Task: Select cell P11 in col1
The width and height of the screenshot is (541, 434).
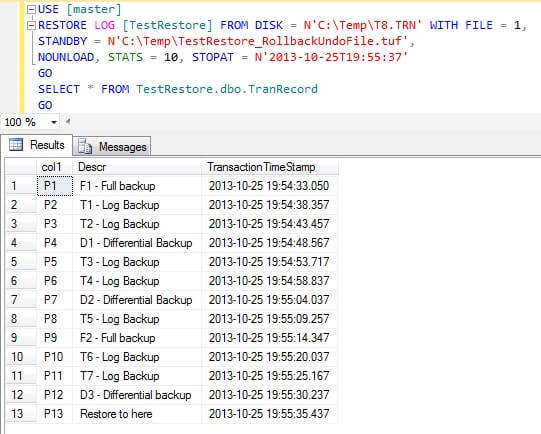Action: (55, 376)
